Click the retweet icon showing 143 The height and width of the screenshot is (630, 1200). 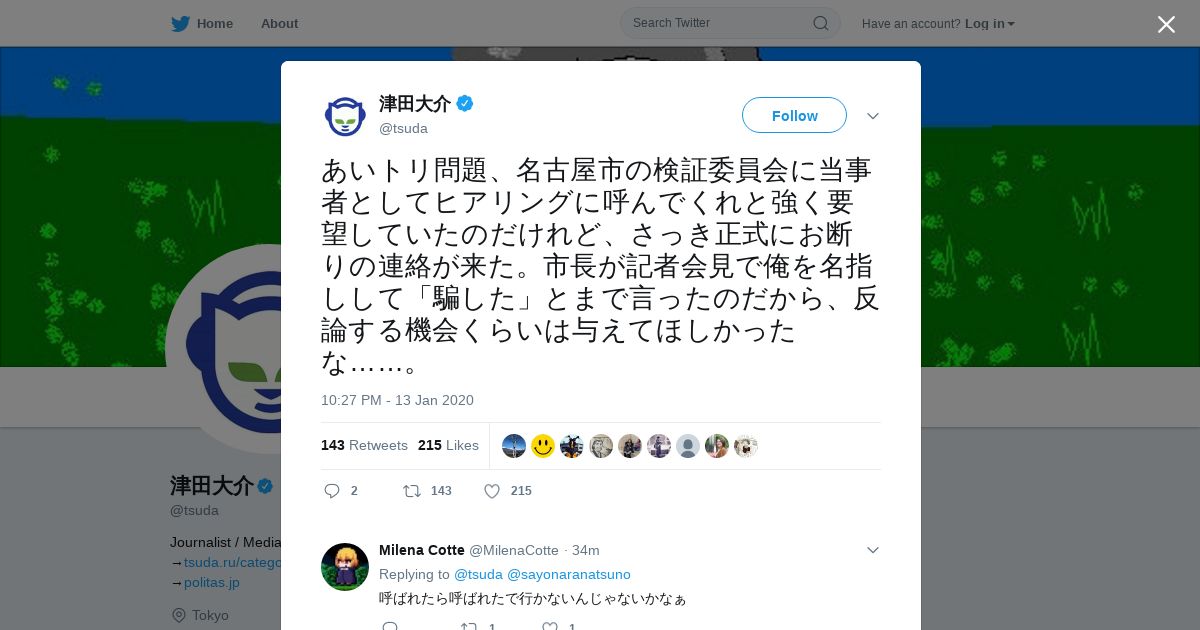411,491
